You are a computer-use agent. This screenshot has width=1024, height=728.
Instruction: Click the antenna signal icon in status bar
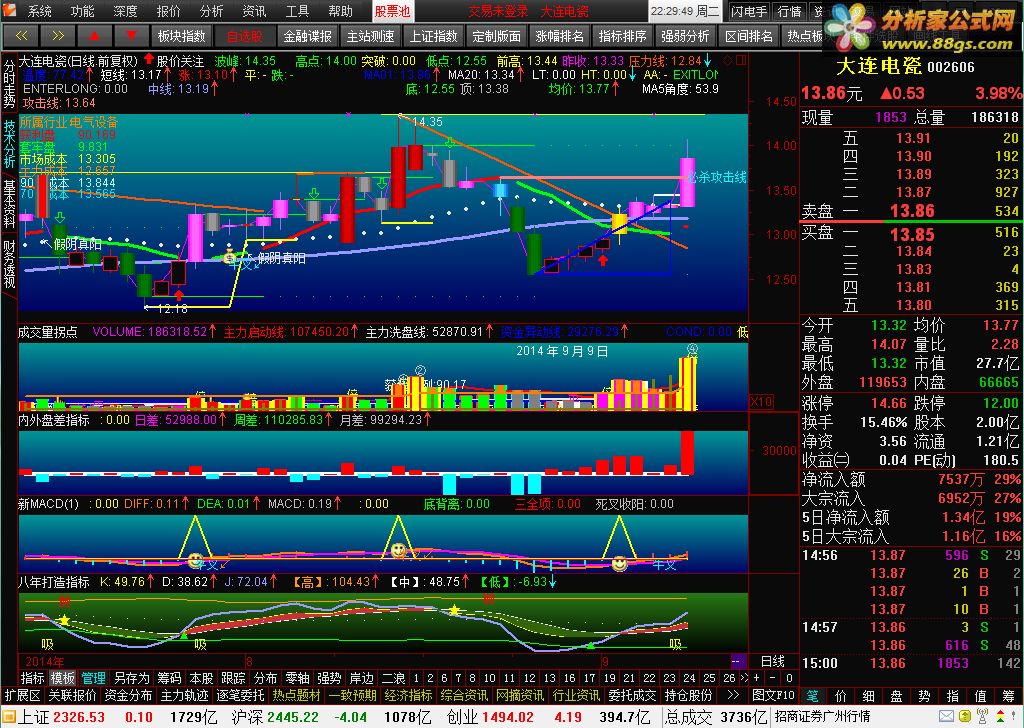982,716
